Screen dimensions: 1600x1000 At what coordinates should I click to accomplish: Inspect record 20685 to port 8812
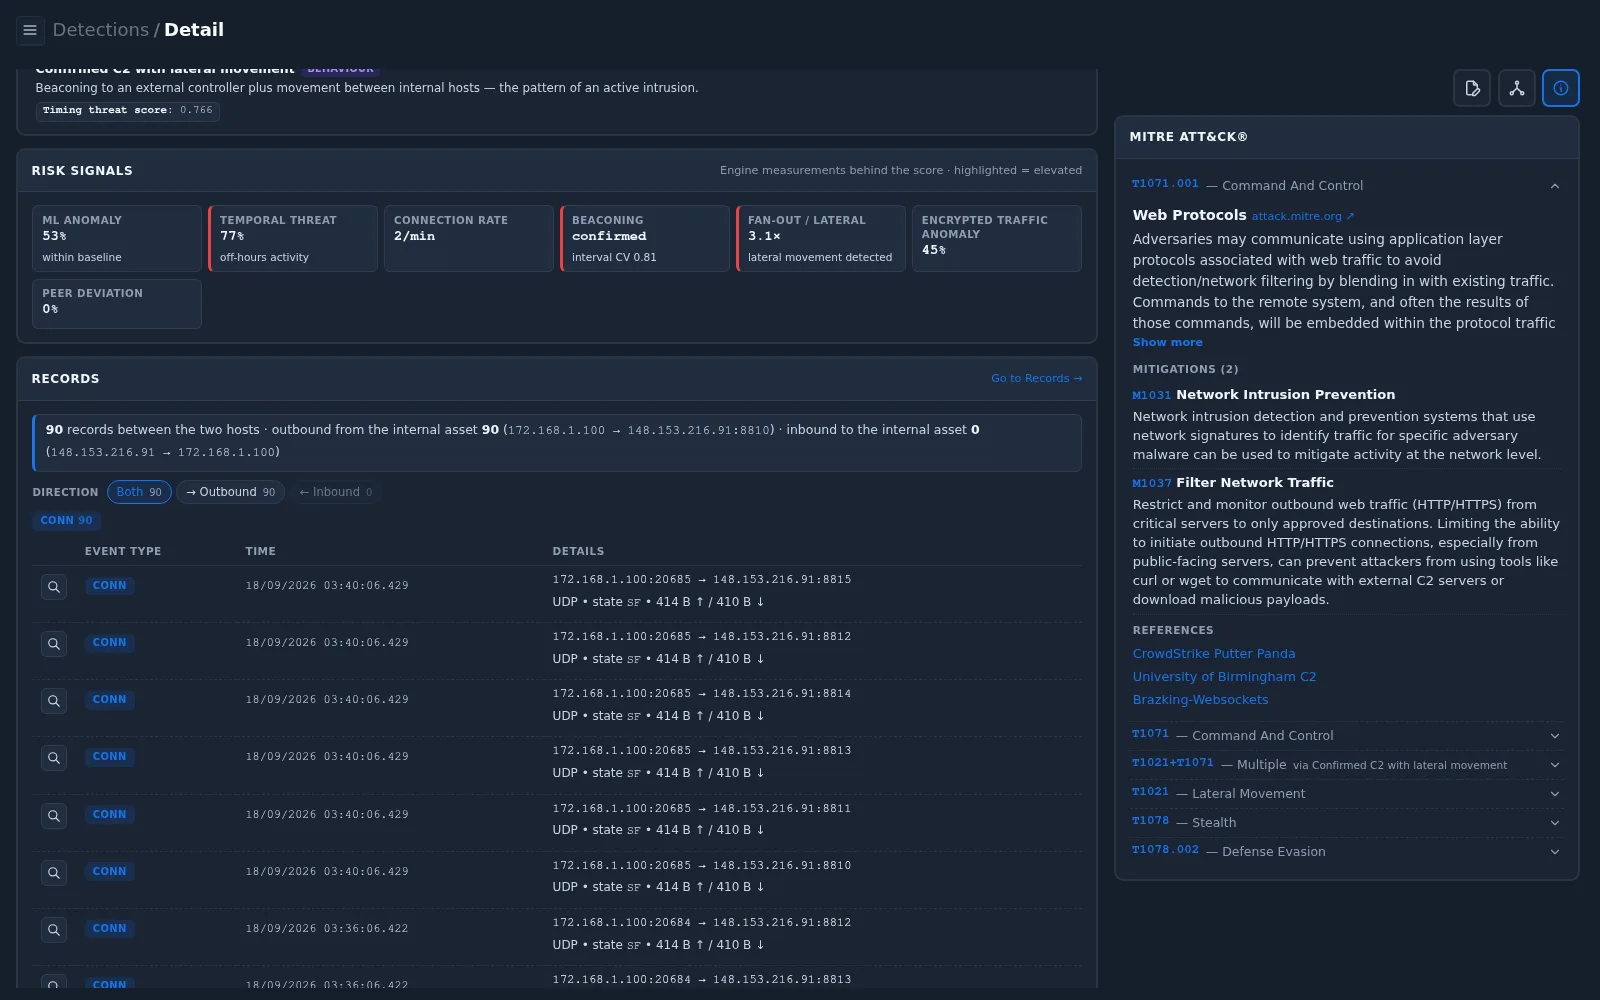pyautogui.click(x=54, y=644)
